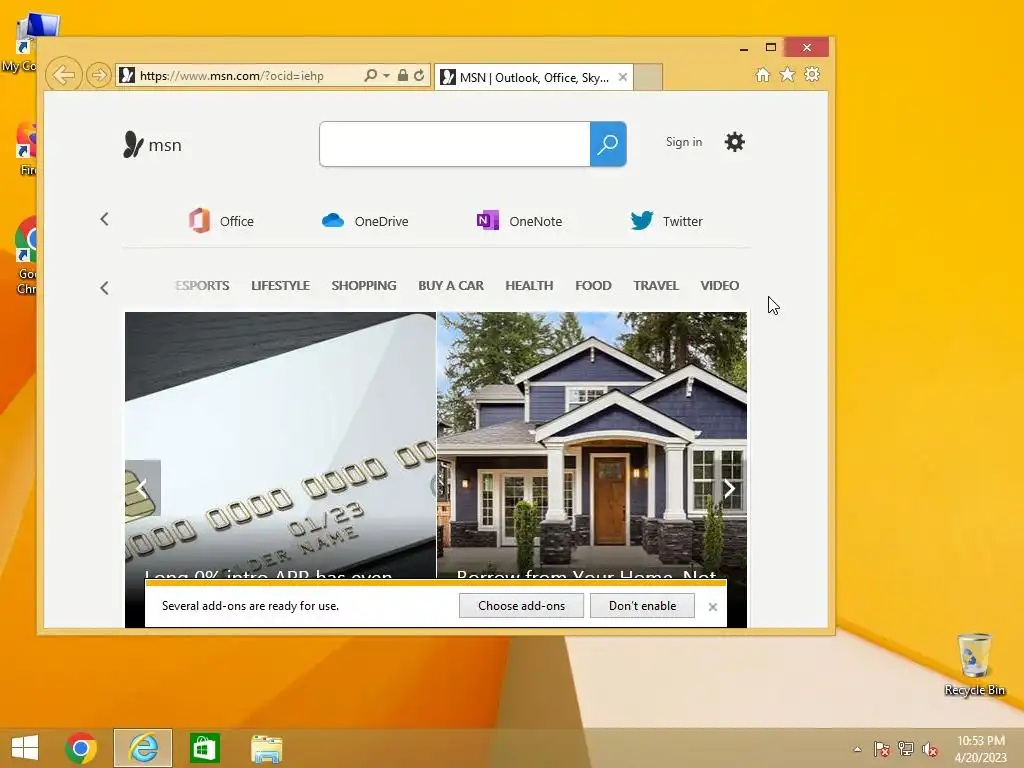The image size is (1024, 768).
Task: Click the Sign in link
Action: click(684, 142)
